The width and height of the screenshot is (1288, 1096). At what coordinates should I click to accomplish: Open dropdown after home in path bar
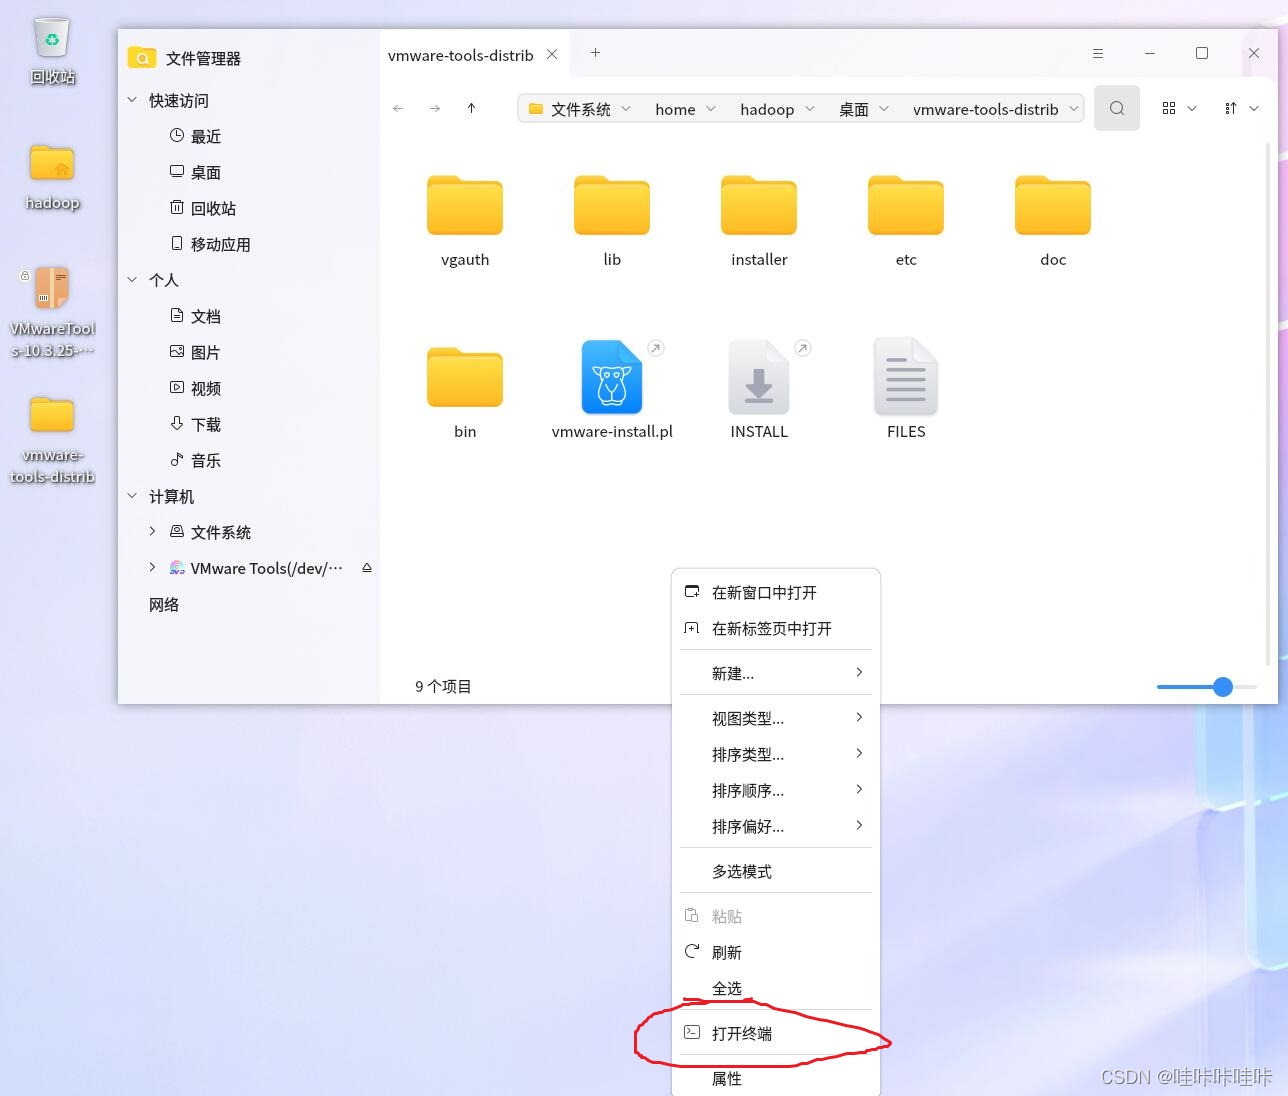[x=711, y=109]
